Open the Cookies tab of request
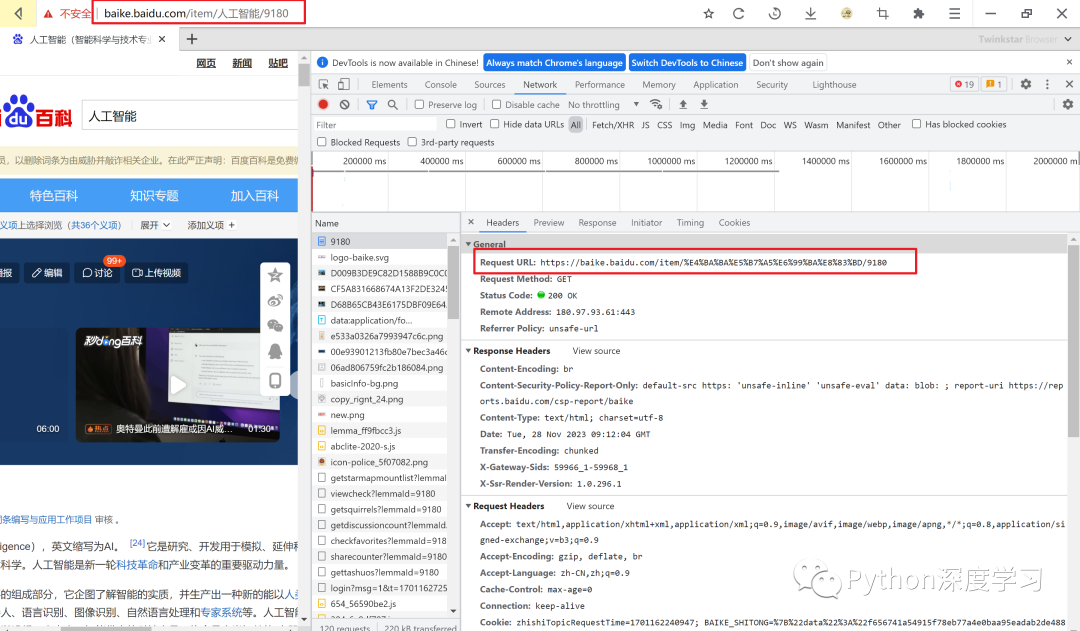The height and width of the screenshot is (631, 1080). click(x=734, y=223)
